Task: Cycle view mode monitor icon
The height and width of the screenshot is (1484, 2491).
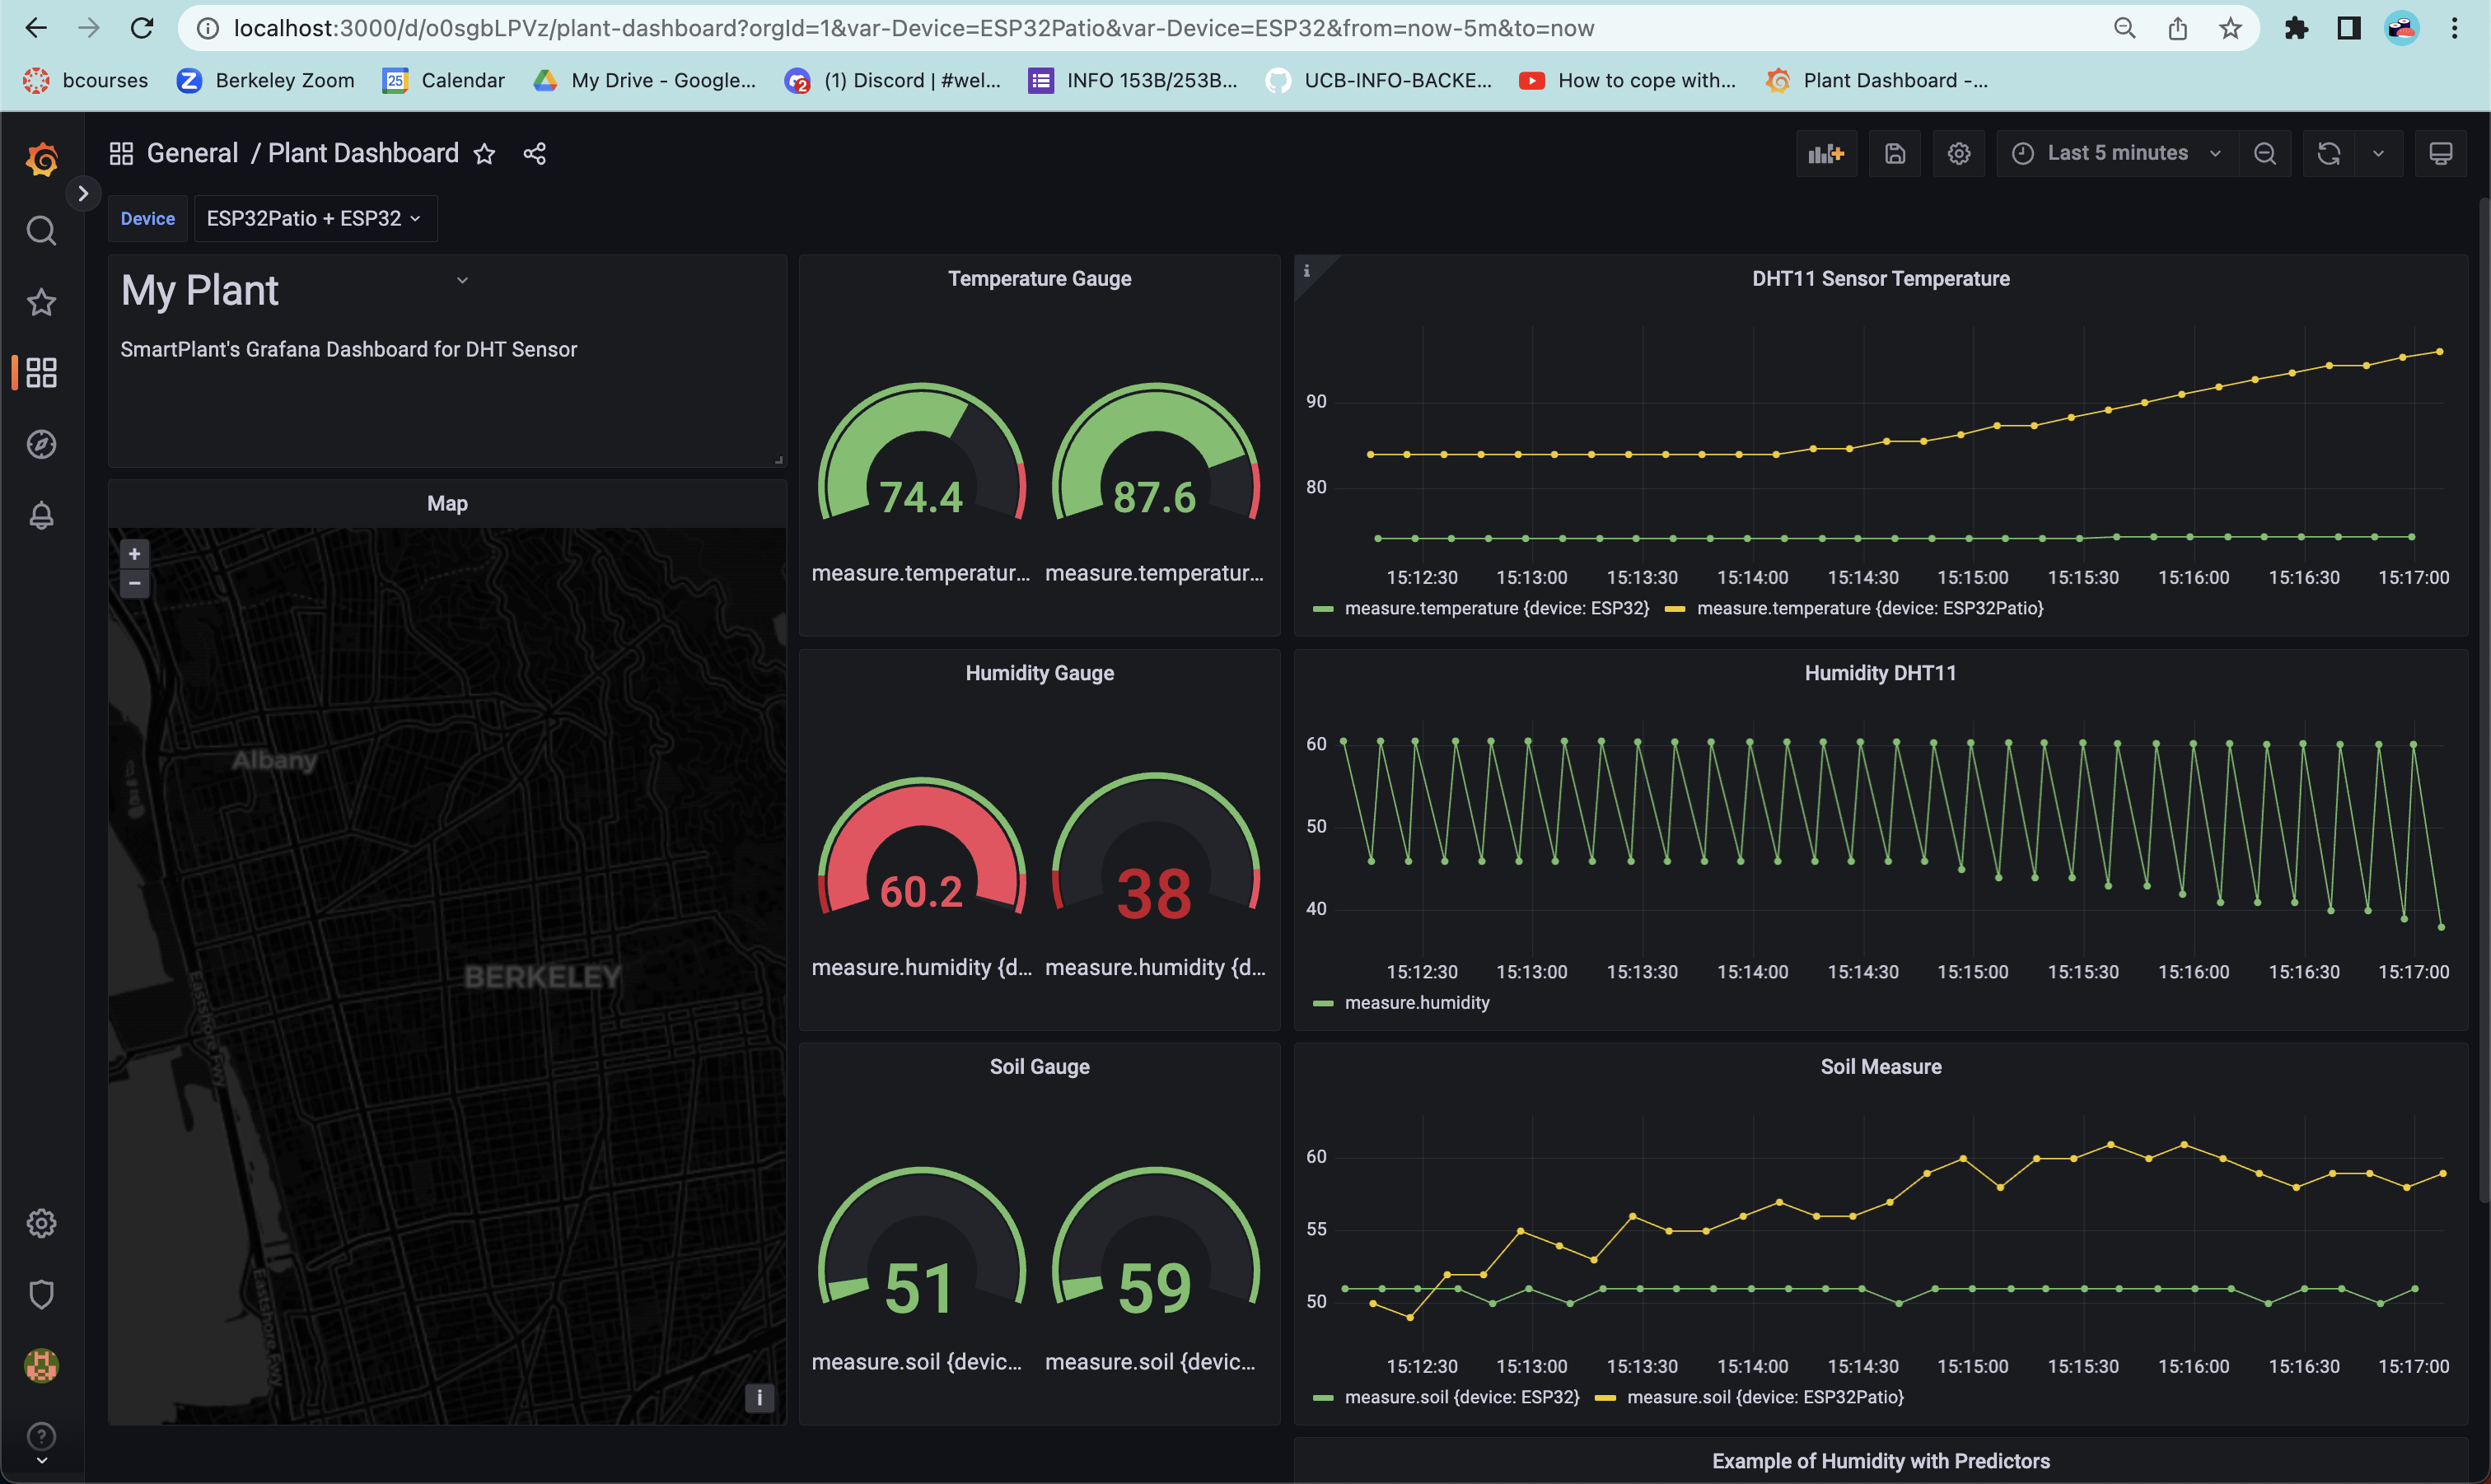Action: pyautogui.click(x=2441, y=154)
